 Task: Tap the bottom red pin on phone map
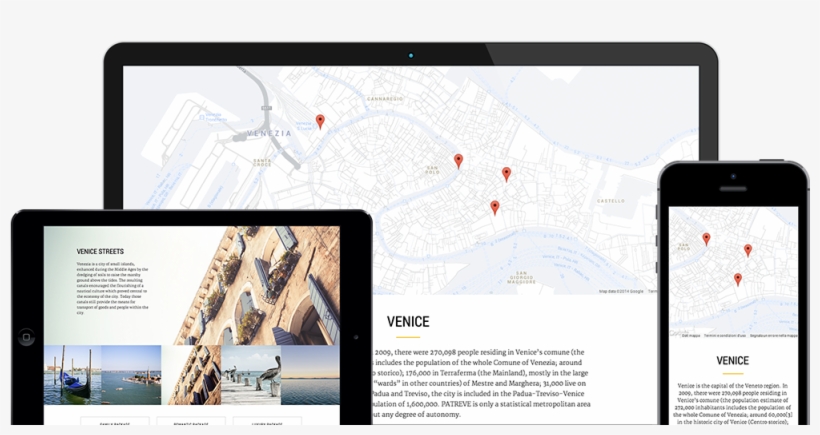pyautogui.click(x=738, y=280)
